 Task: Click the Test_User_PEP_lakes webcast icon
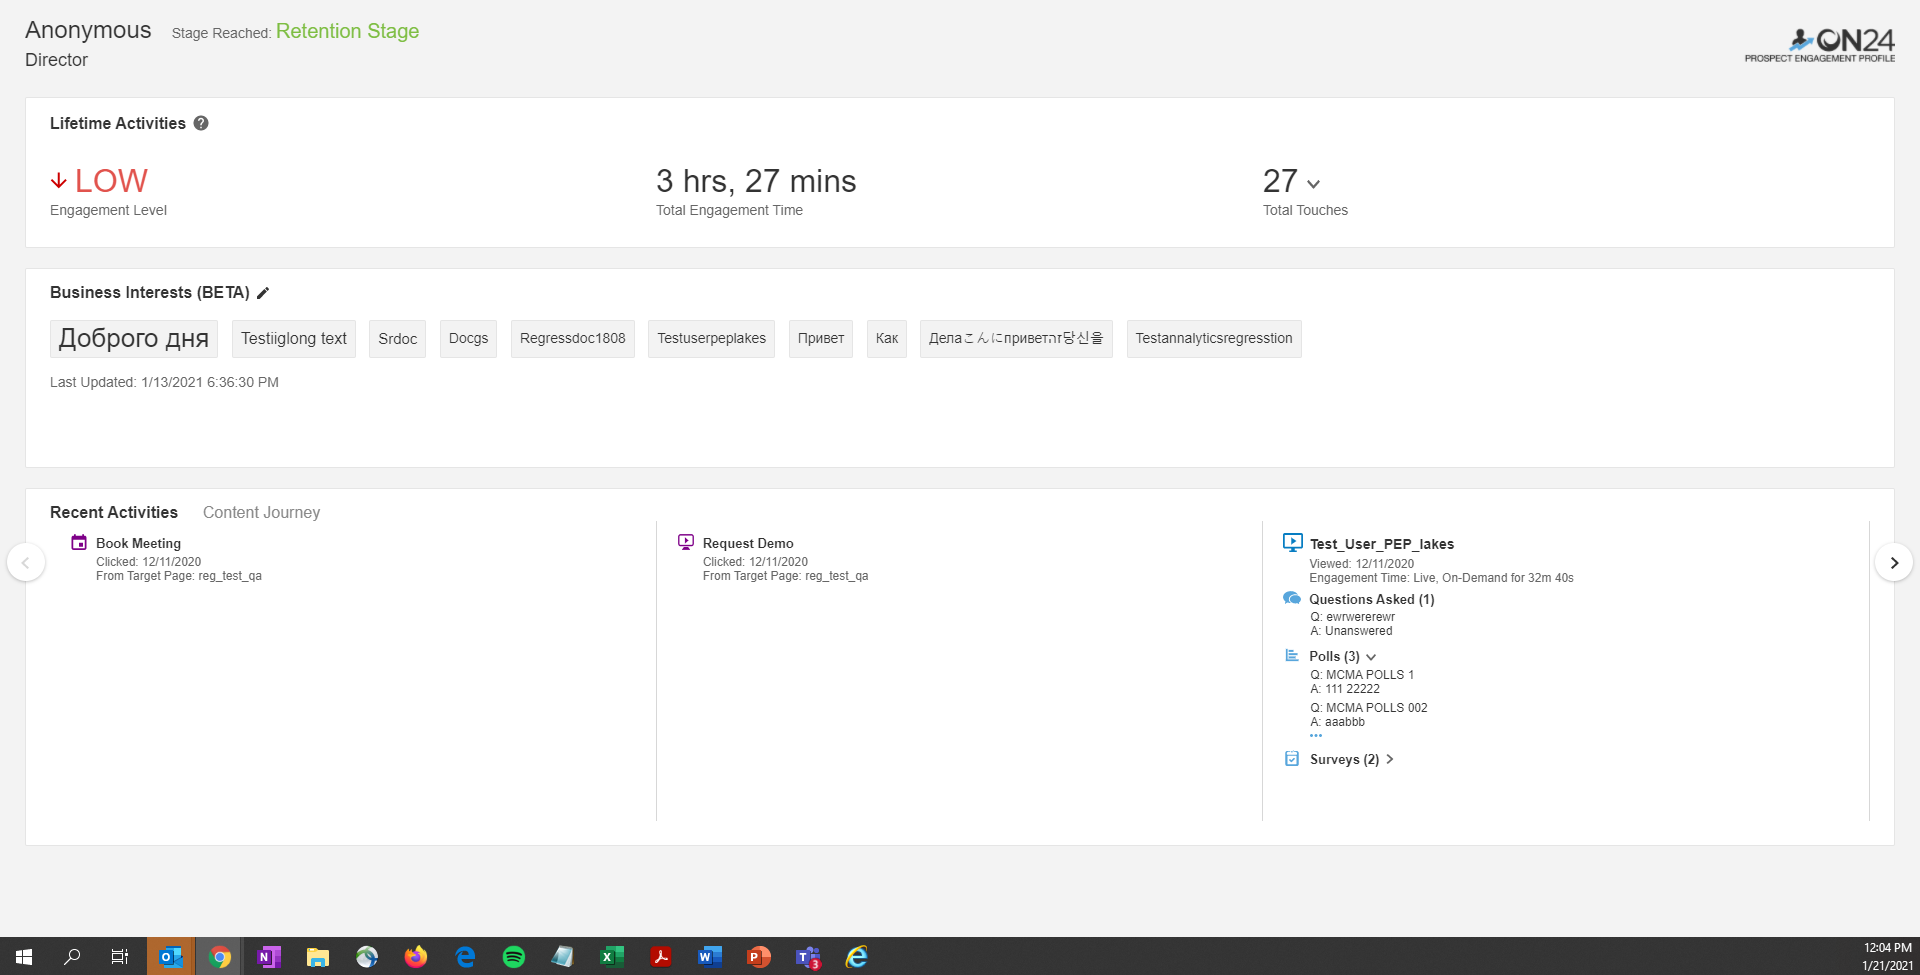1293,543
